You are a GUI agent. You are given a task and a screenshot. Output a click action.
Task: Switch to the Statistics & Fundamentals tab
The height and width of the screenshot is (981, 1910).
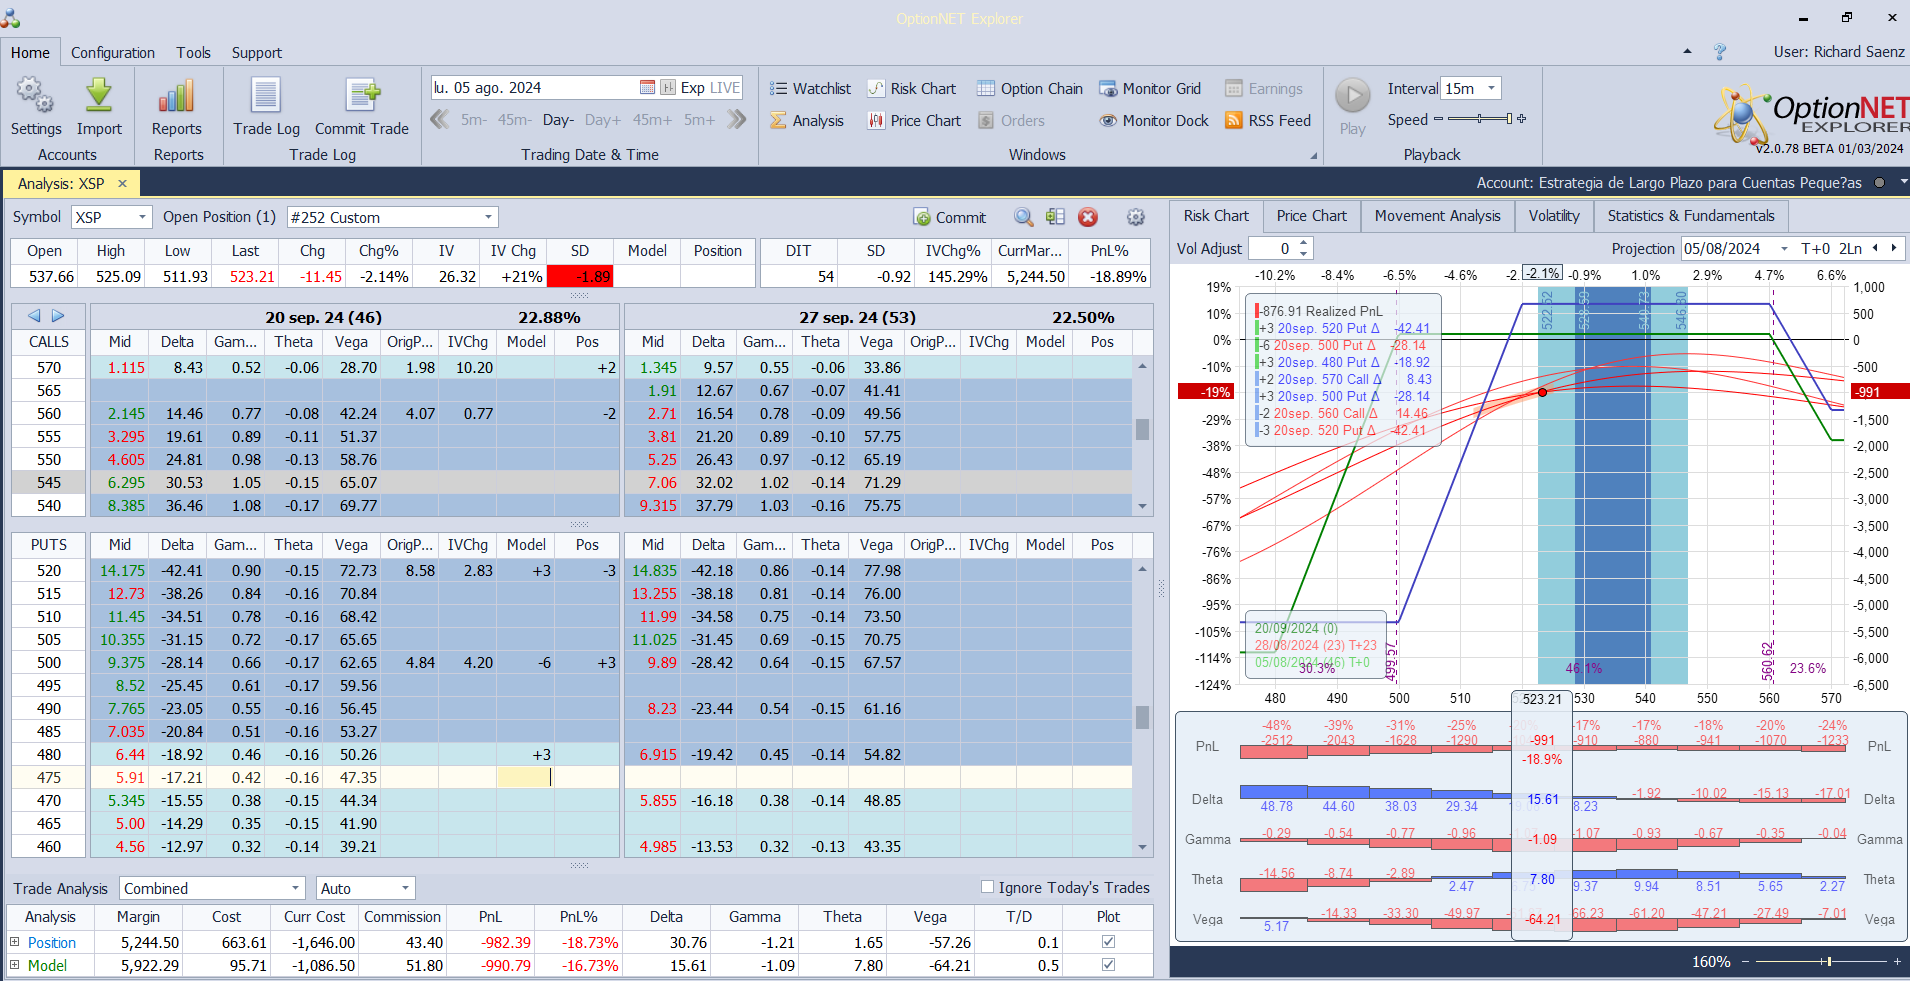(x=1691, y=216)
